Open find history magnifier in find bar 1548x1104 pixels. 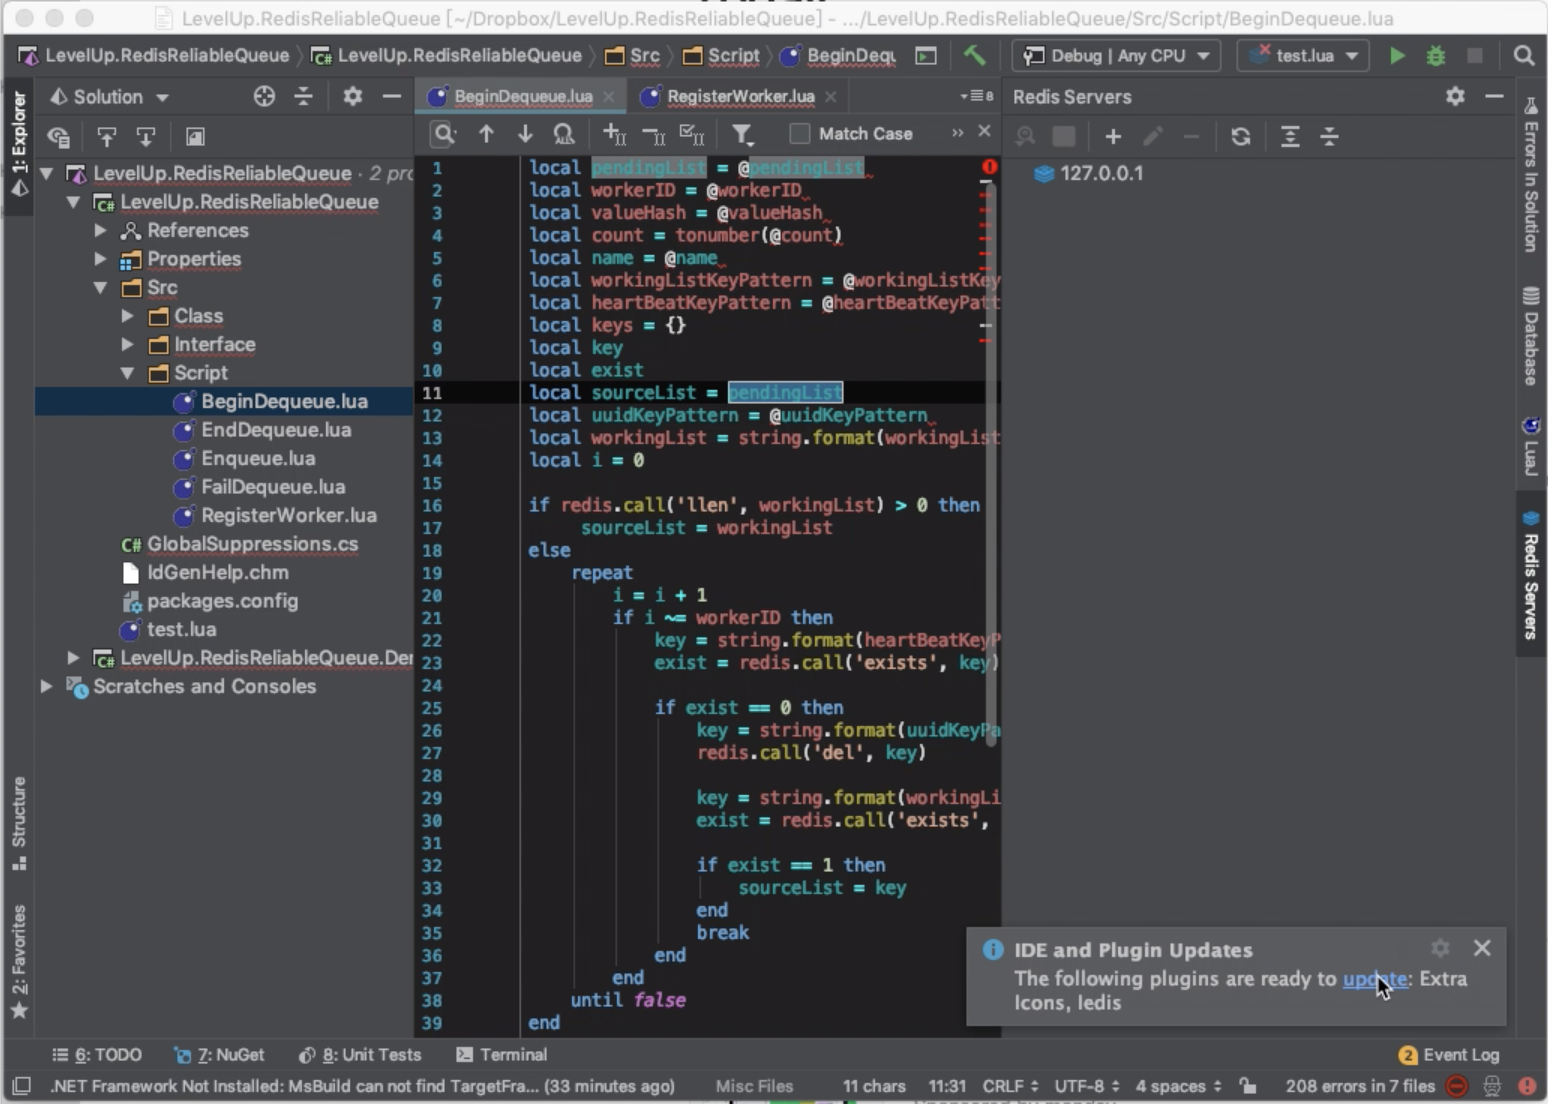[x=444, y=134]
